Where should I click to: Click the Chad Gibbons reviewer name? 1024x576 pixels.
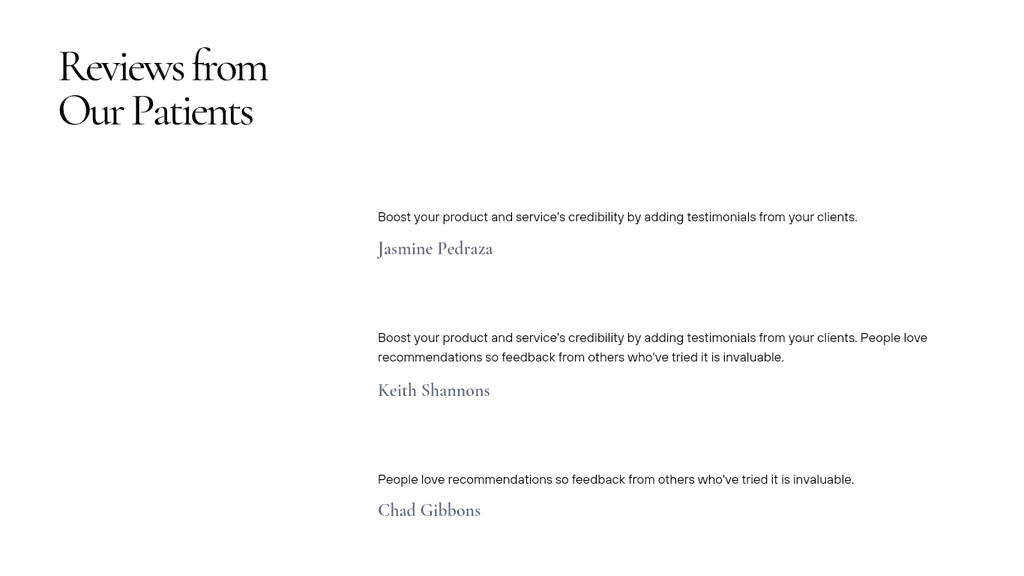pos(429,510)
